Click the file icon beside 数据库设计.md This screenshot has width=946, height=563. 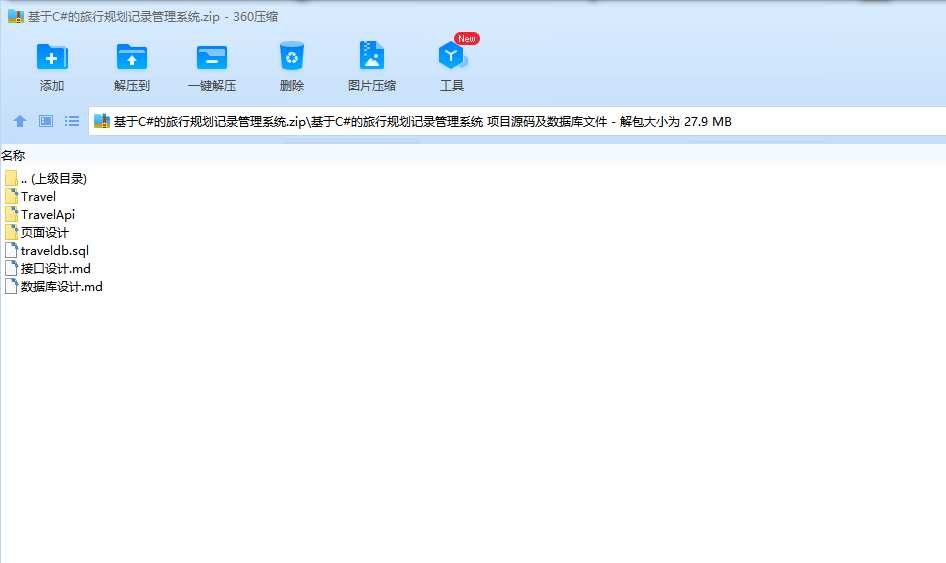tap(11, 287)
